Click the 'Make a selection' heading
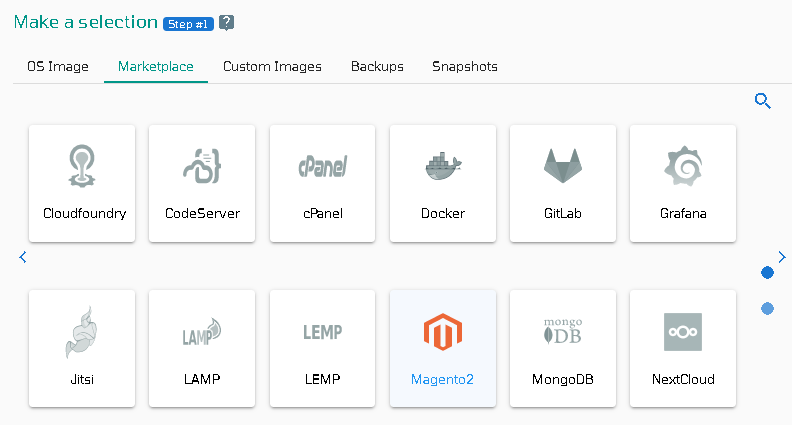Viewport: 792px width, 425px height. point(86,22)
